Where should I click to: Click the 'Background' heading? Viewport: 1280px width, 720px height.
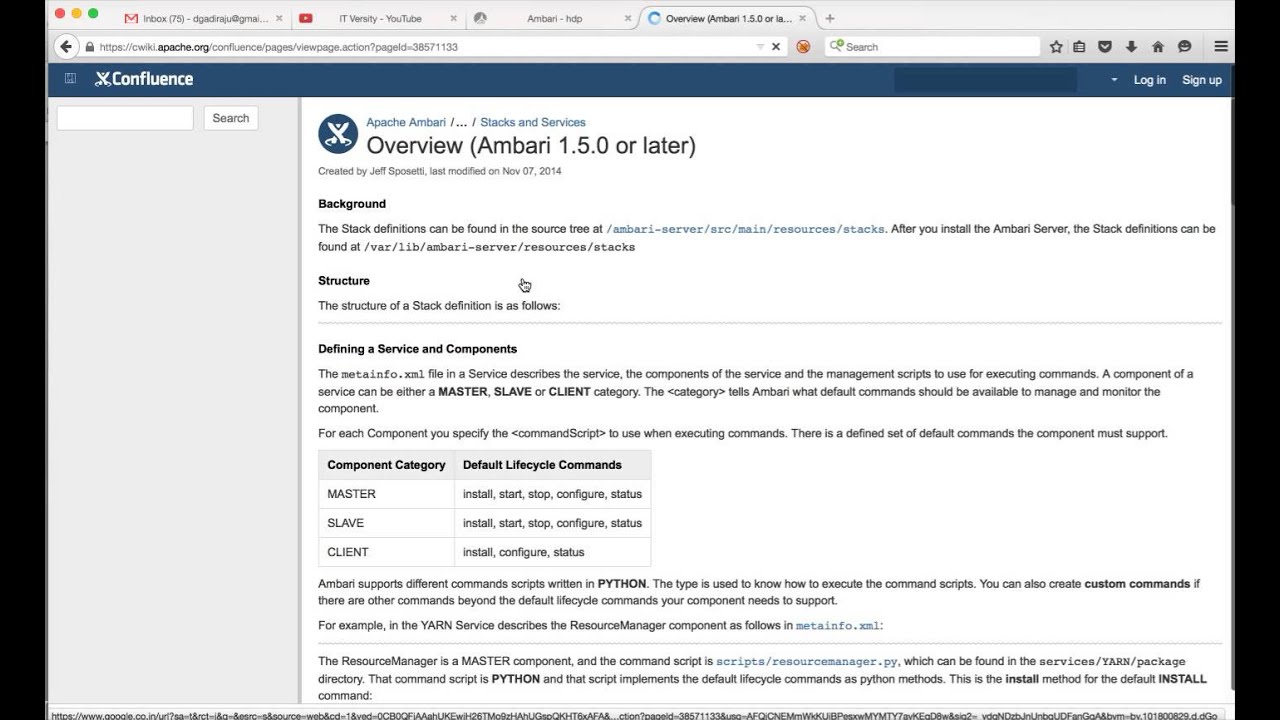click(352, 204)
